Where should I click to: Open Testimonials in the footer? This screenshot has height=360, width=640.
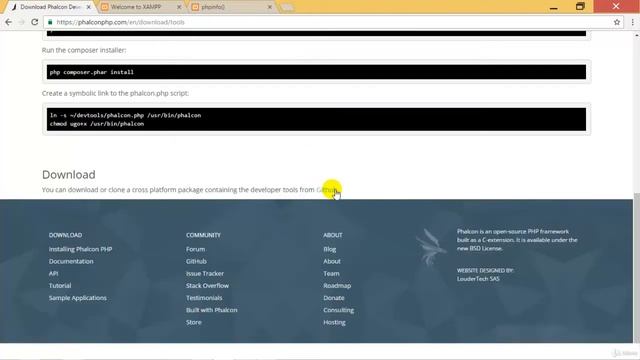204,298
